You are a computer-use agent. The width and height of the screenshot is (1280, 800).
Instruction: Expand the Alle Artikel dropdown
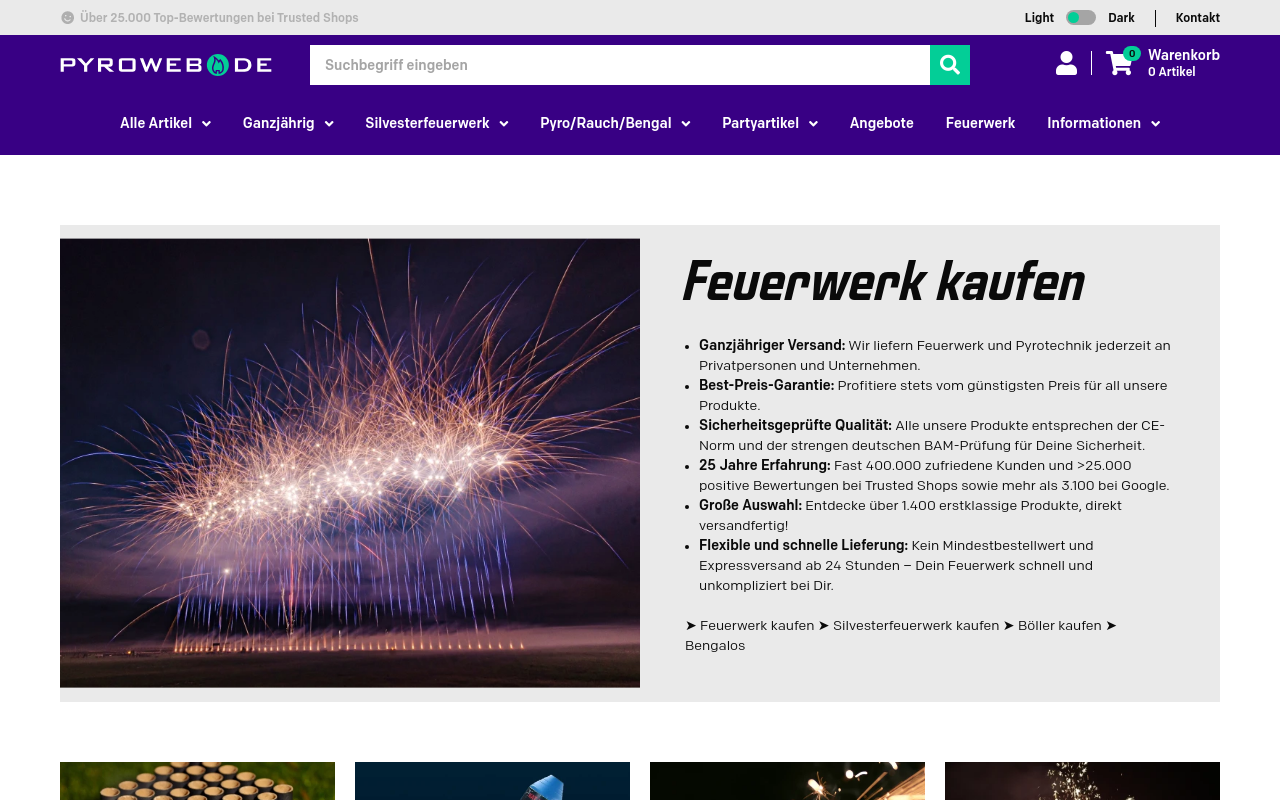165,123
